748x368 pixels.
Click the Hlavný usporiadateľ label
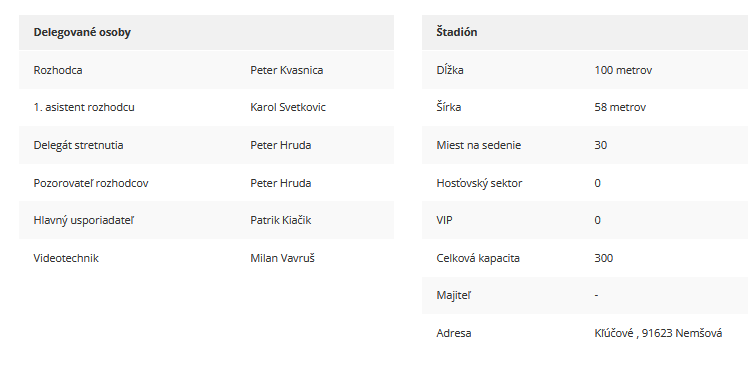tap(83, 220)
